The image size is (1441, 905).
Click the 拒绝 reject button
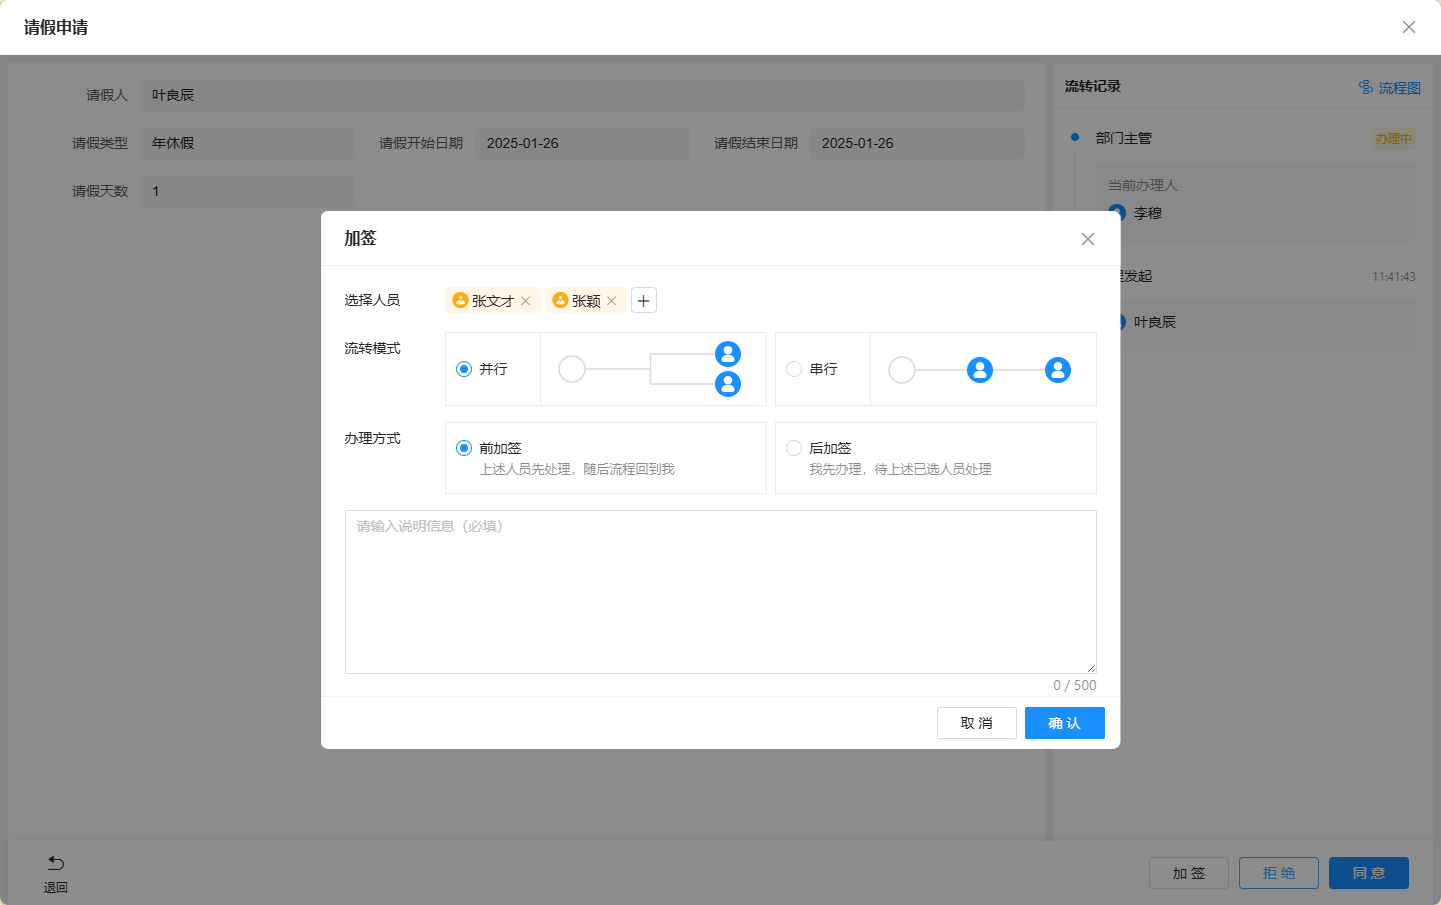[1278, 873]
